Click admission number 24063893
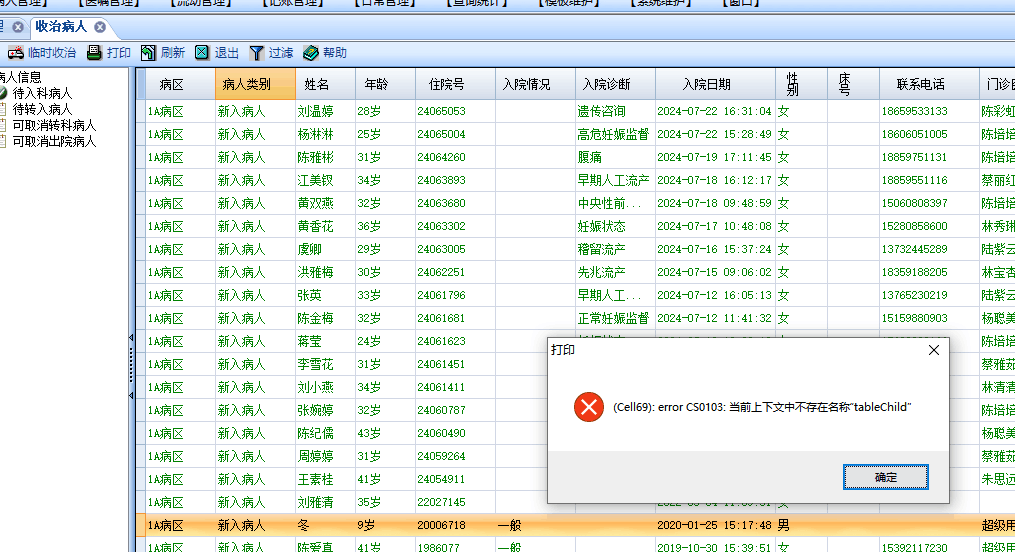This screenshot has width=1015, height=552. click(x=441, y=181)
